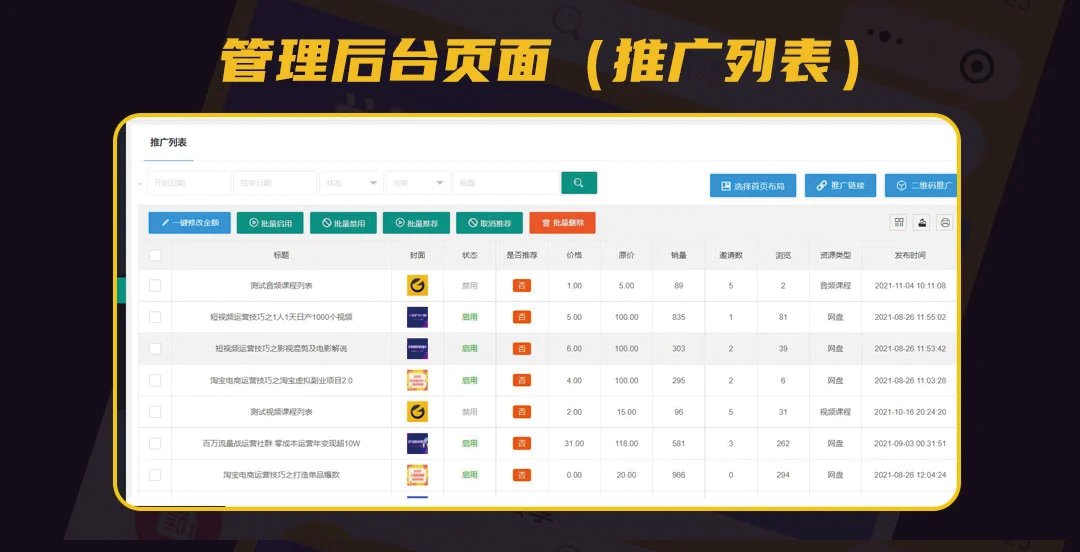Screen dimensions: 1080x552
Task: Open the 推广链接 link button
Action: [x=840, y=186]
